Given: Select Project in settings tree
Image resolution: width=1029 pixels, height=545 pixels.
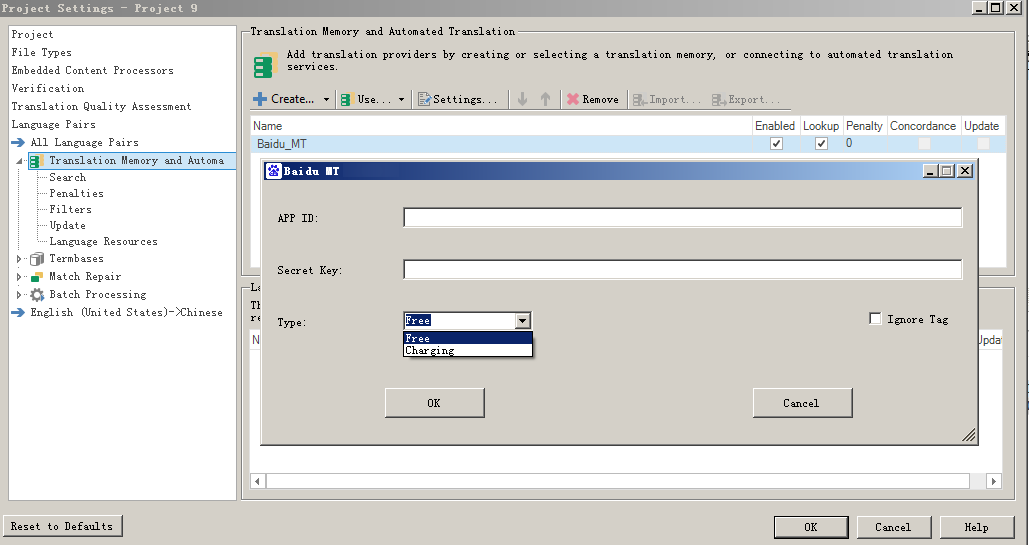Looking at the screenshot, I should tap(32, 34).
